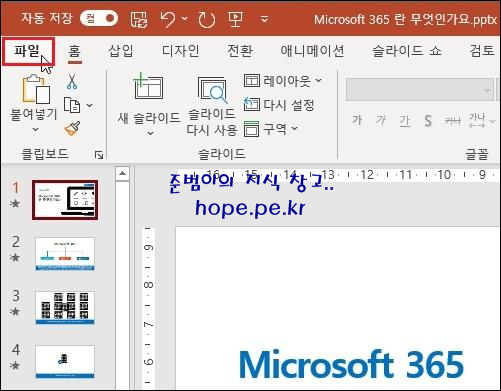501x391 pixels.
Task: Toggle Strikethrough formatting
Action: (x=453, y=120)
